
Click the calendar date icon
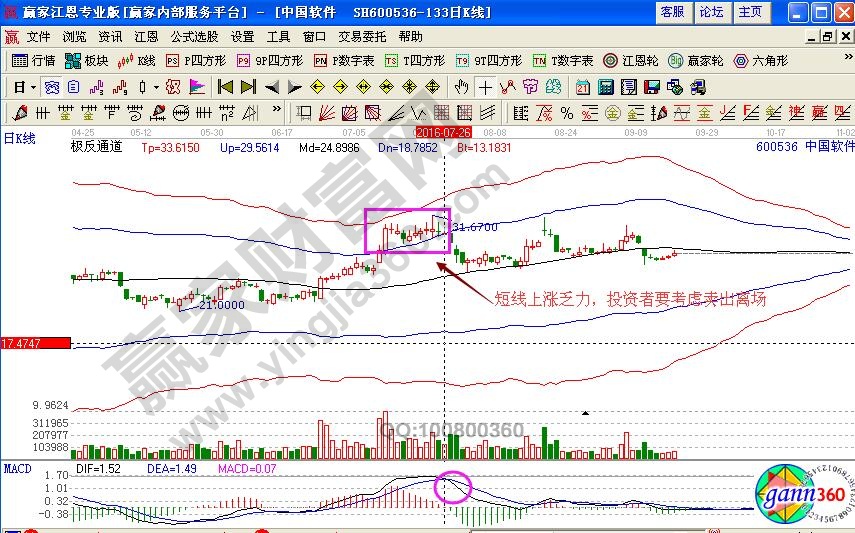coord(582,87)
